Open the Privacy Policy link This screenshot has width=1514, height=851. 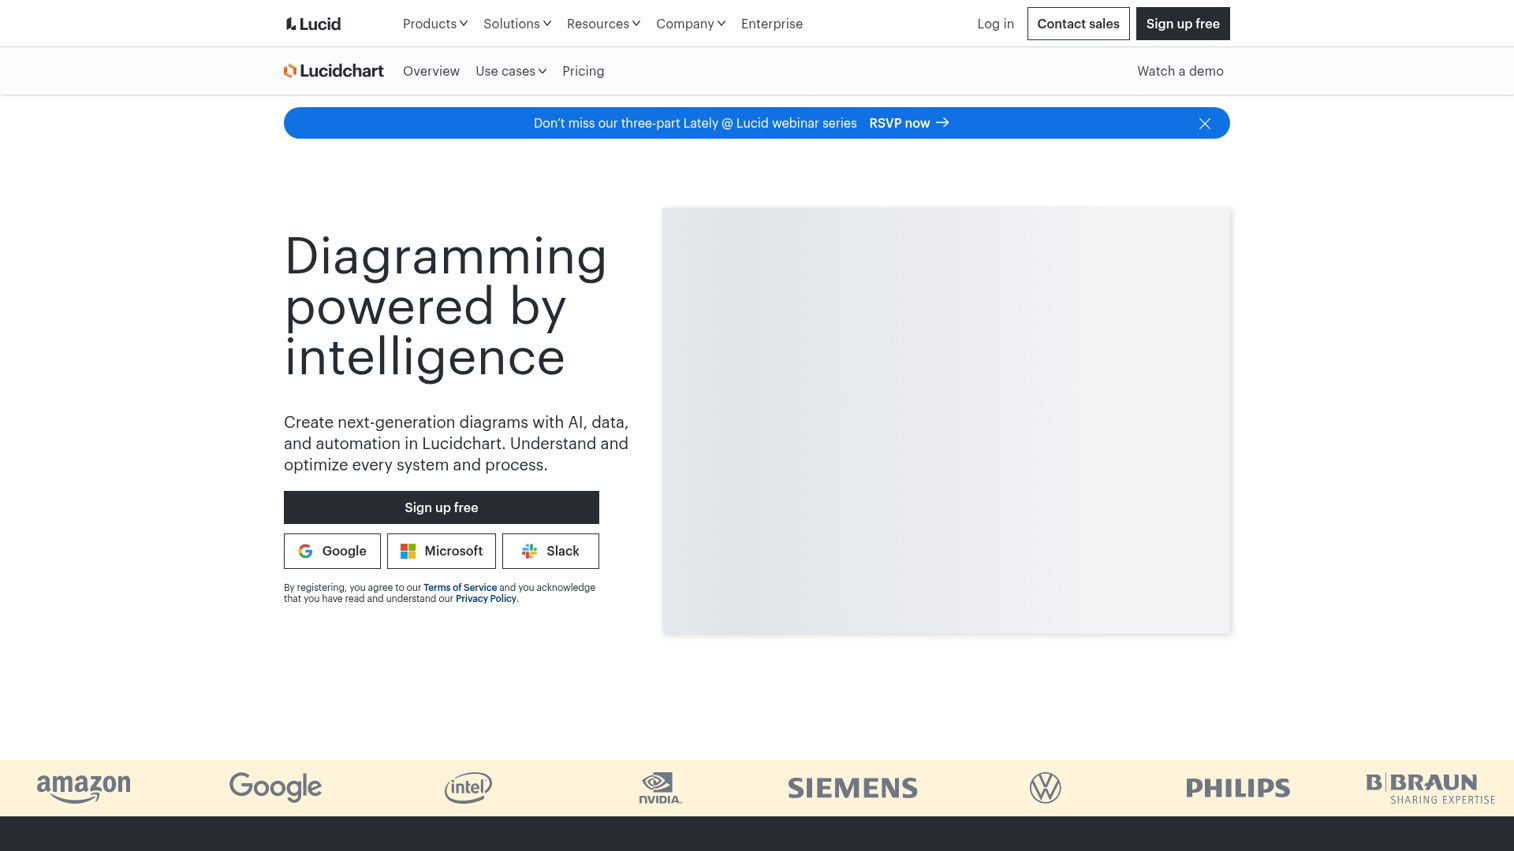point(486,599)
